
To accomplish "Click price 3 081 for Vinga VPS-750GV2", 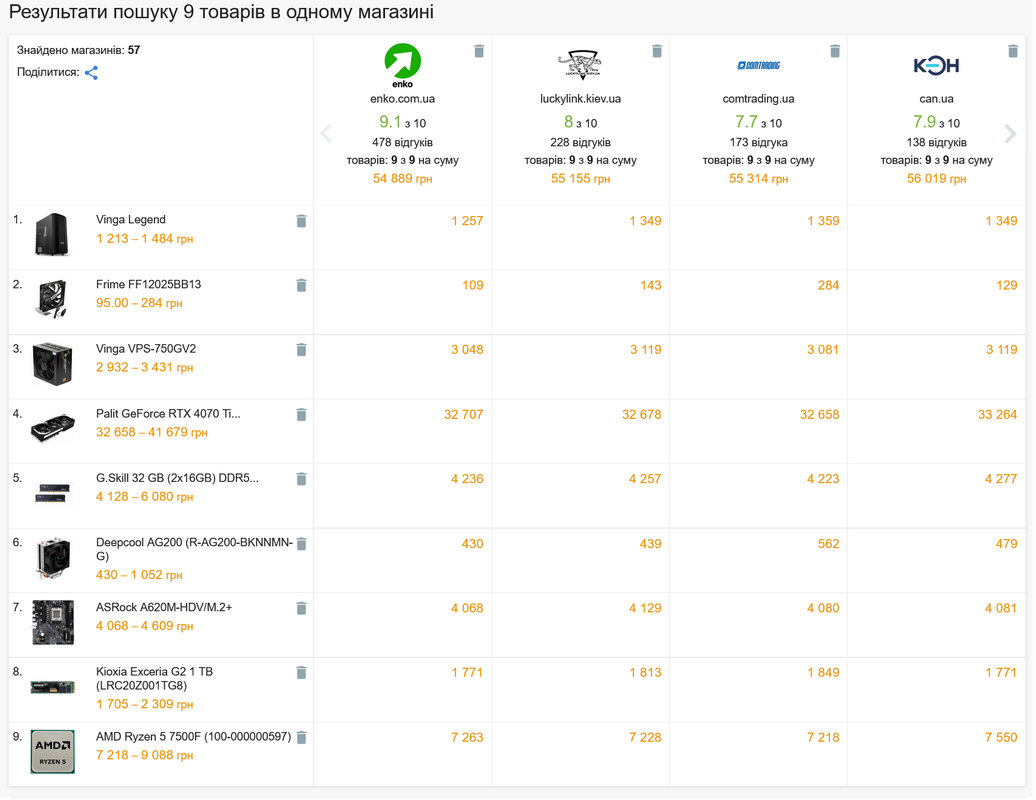I will point(823,349).
